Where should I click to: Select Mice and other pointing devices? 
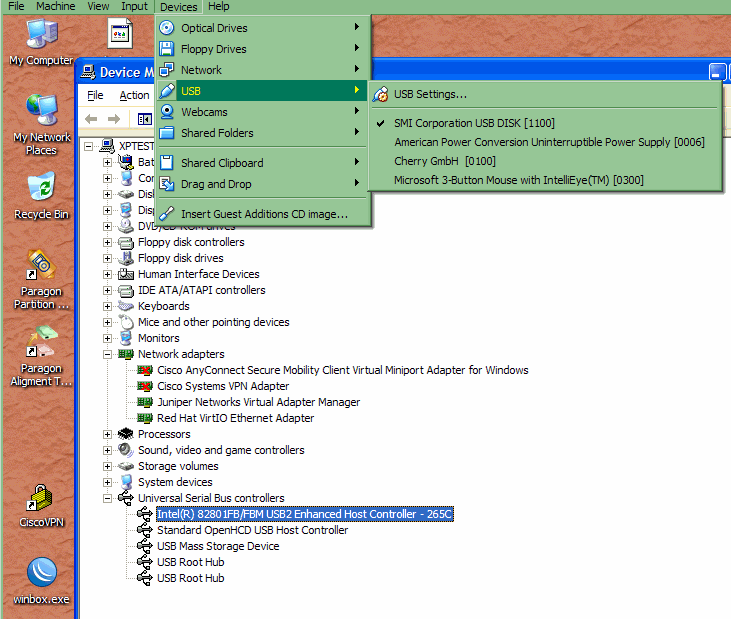tap(214, 323)
